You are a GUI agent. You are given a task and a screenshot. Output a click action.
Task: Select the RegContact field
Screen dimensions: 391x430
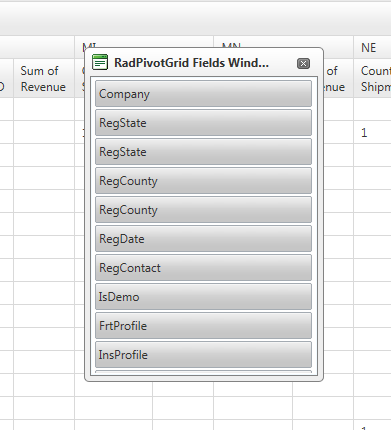click(203, 268)
